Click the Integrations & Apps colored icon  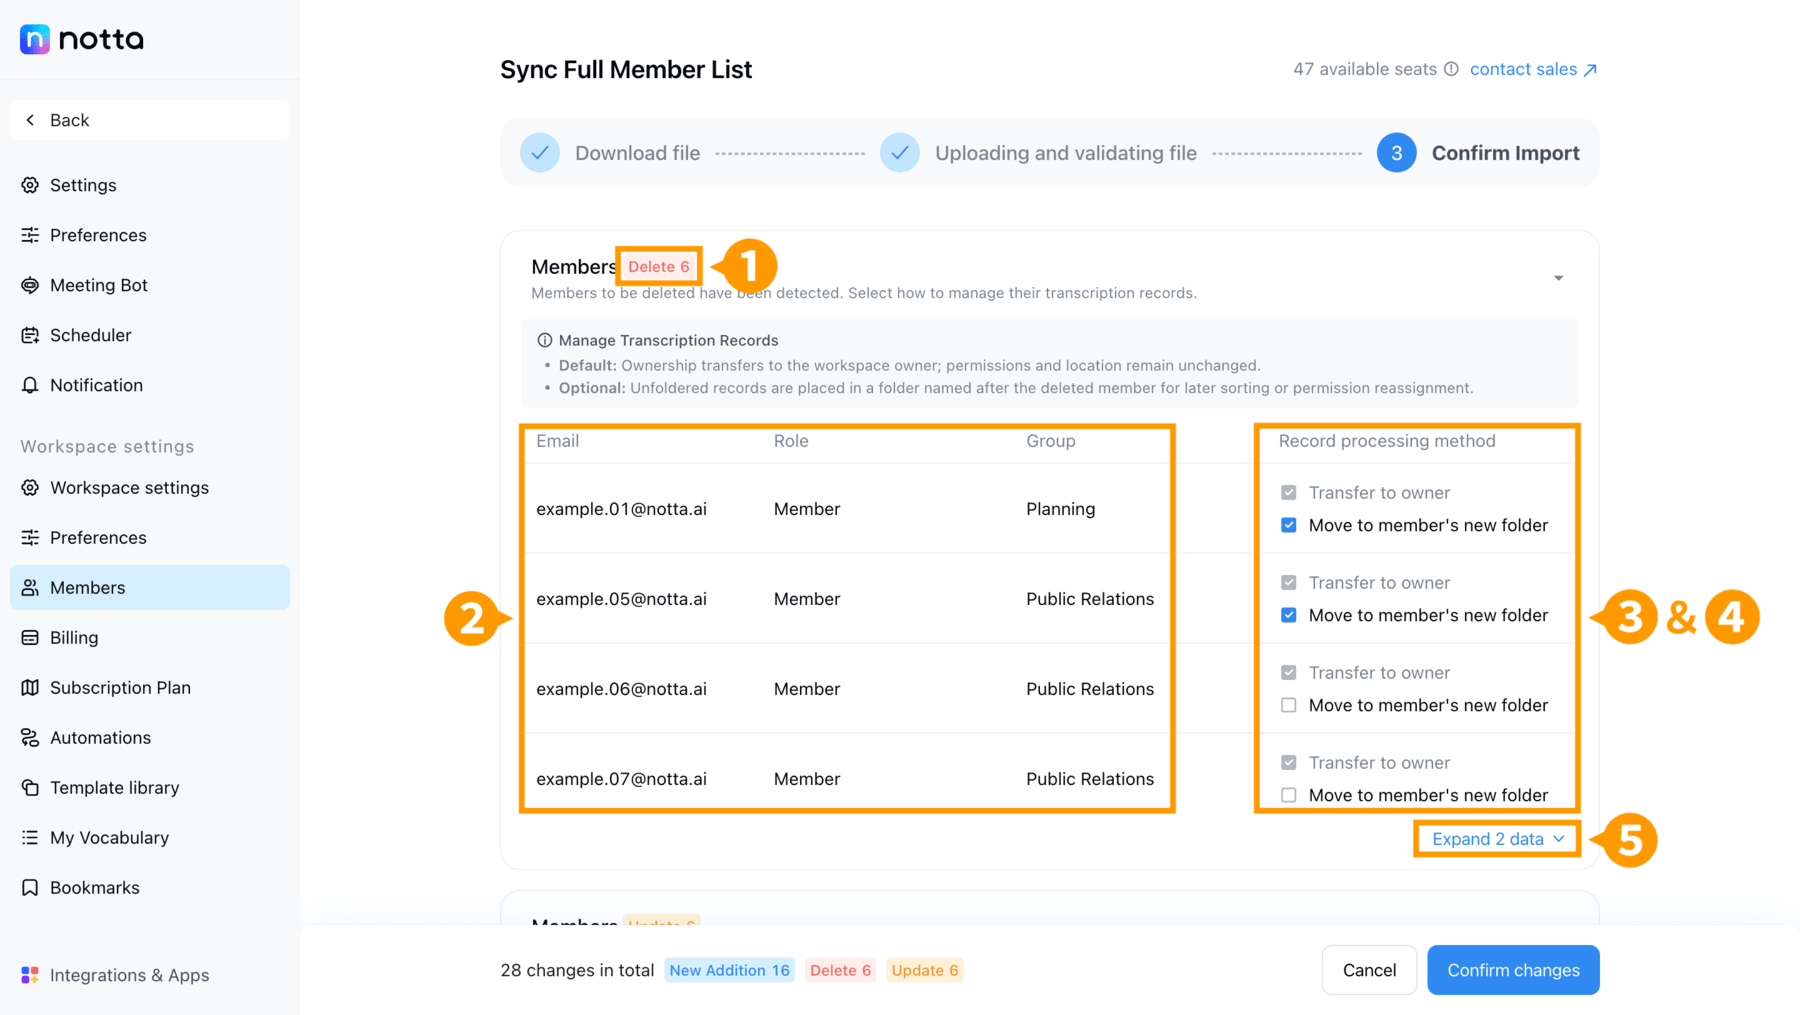point(30,975)
